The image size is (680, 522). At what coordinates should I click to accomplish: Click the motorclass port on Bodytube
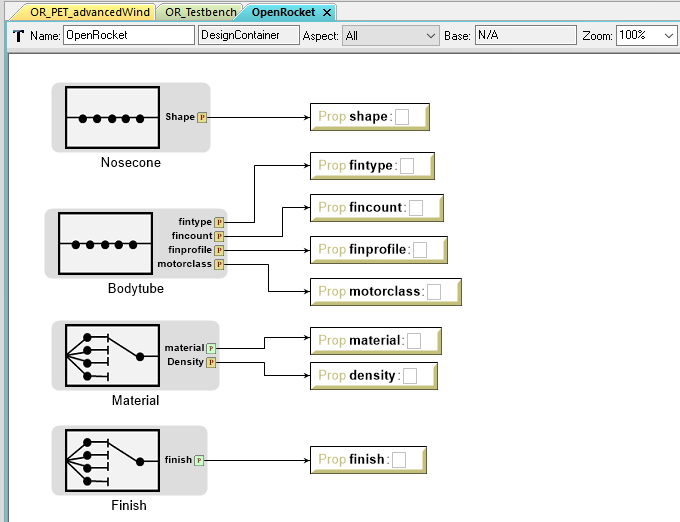(219, 264)
